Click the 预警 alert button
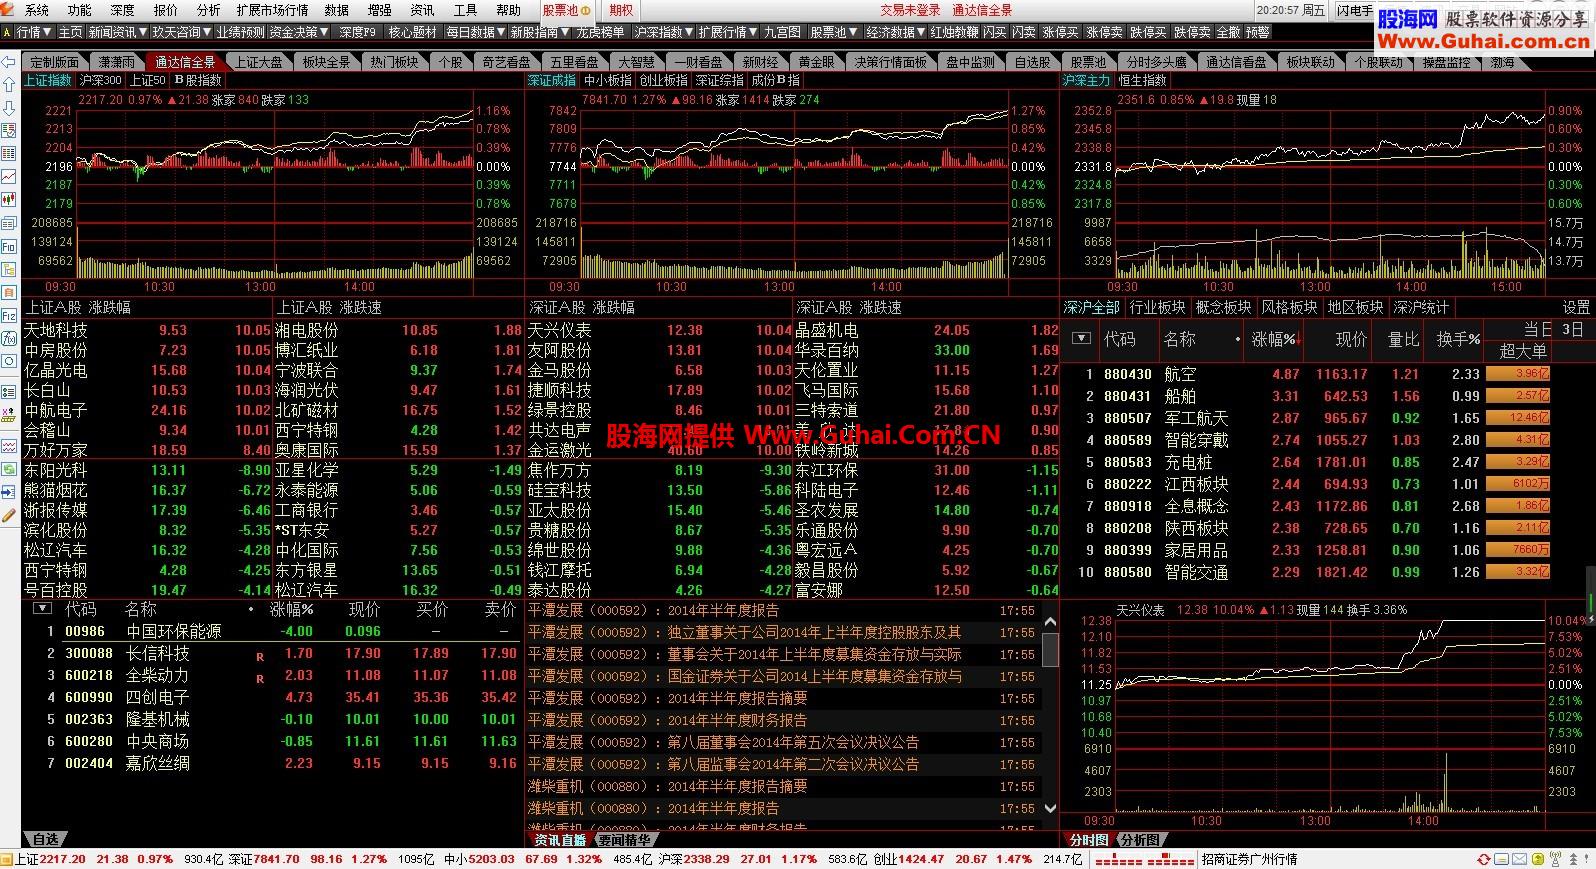Screen dimensions: 1596x869 (x=1257, y=32)
